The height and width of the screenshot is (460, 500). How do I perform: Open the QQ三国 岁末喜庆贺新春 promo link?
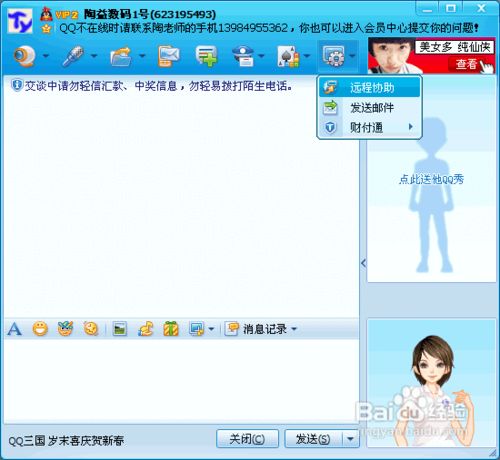pyautogui.click(x=66, y=441)
